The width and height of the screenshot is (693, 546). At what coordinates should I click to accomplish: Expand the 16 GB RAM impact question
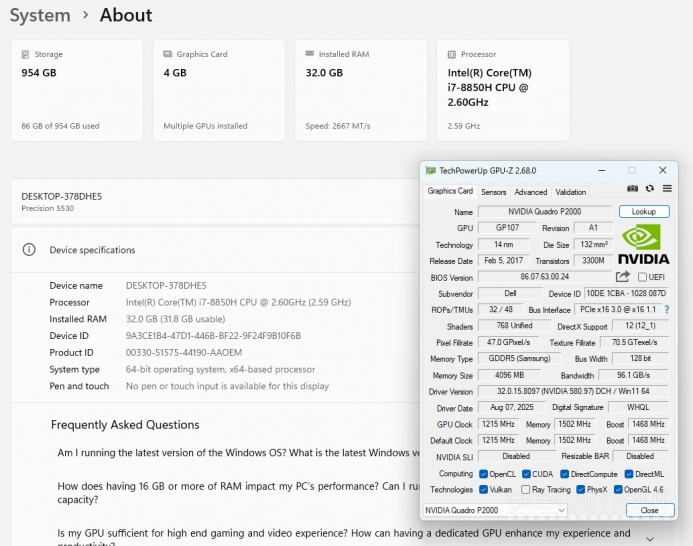(x=239, y=493)
